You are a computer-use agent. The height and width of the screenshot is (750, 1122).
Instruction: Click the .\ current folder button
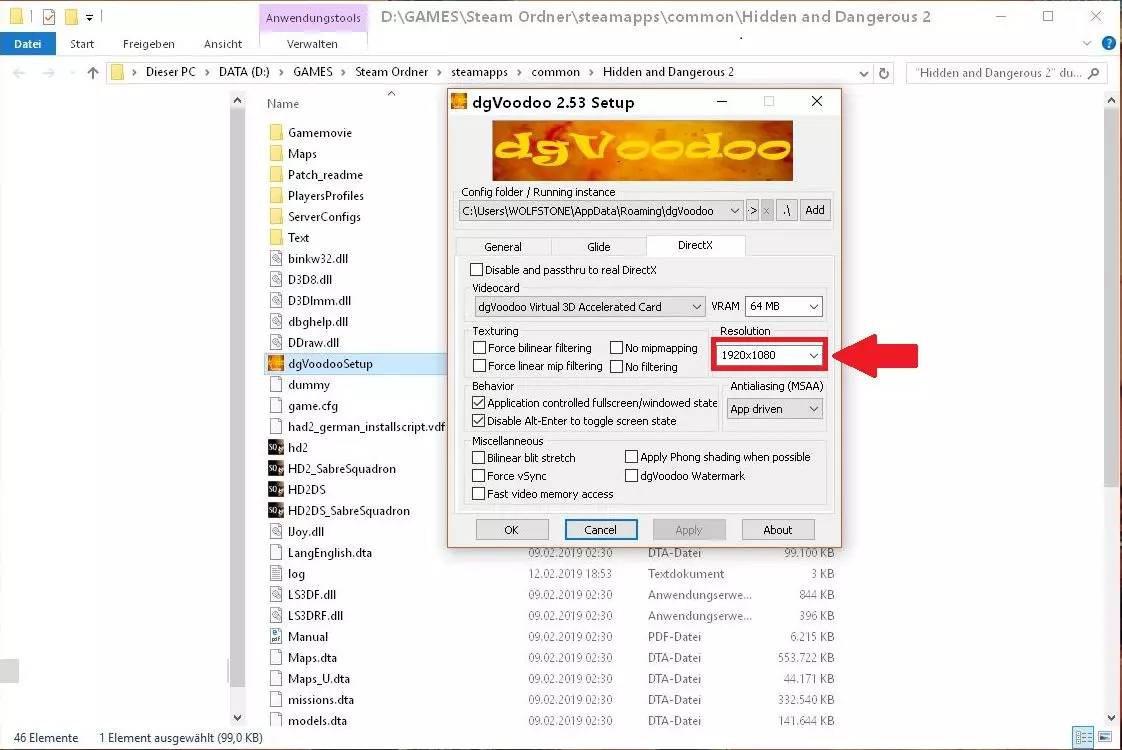(x=787, y=210)
